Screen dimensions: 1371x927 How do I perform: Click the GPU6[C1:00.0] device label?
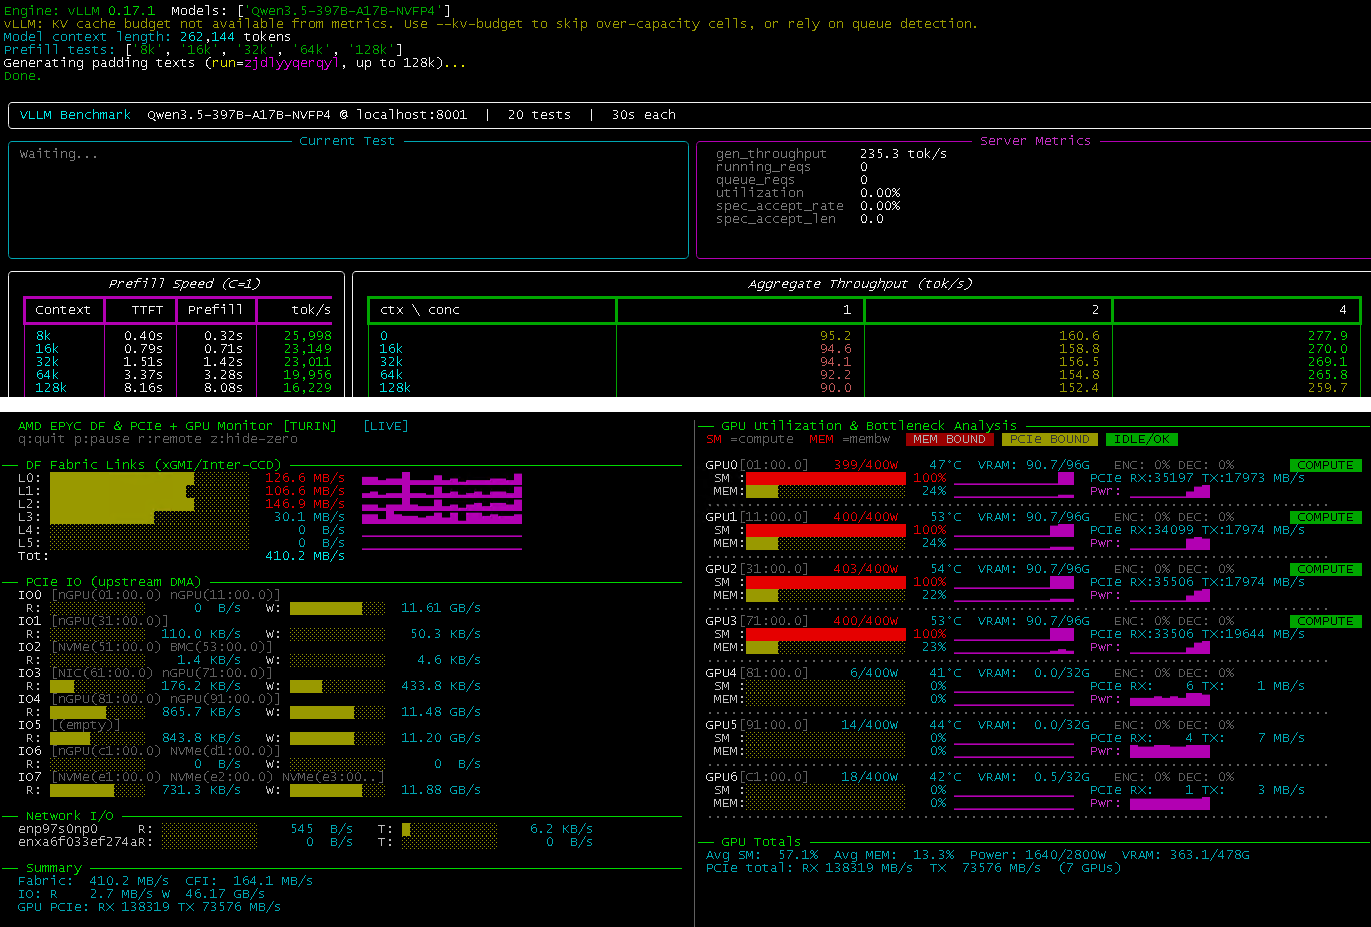click(757, 777)
